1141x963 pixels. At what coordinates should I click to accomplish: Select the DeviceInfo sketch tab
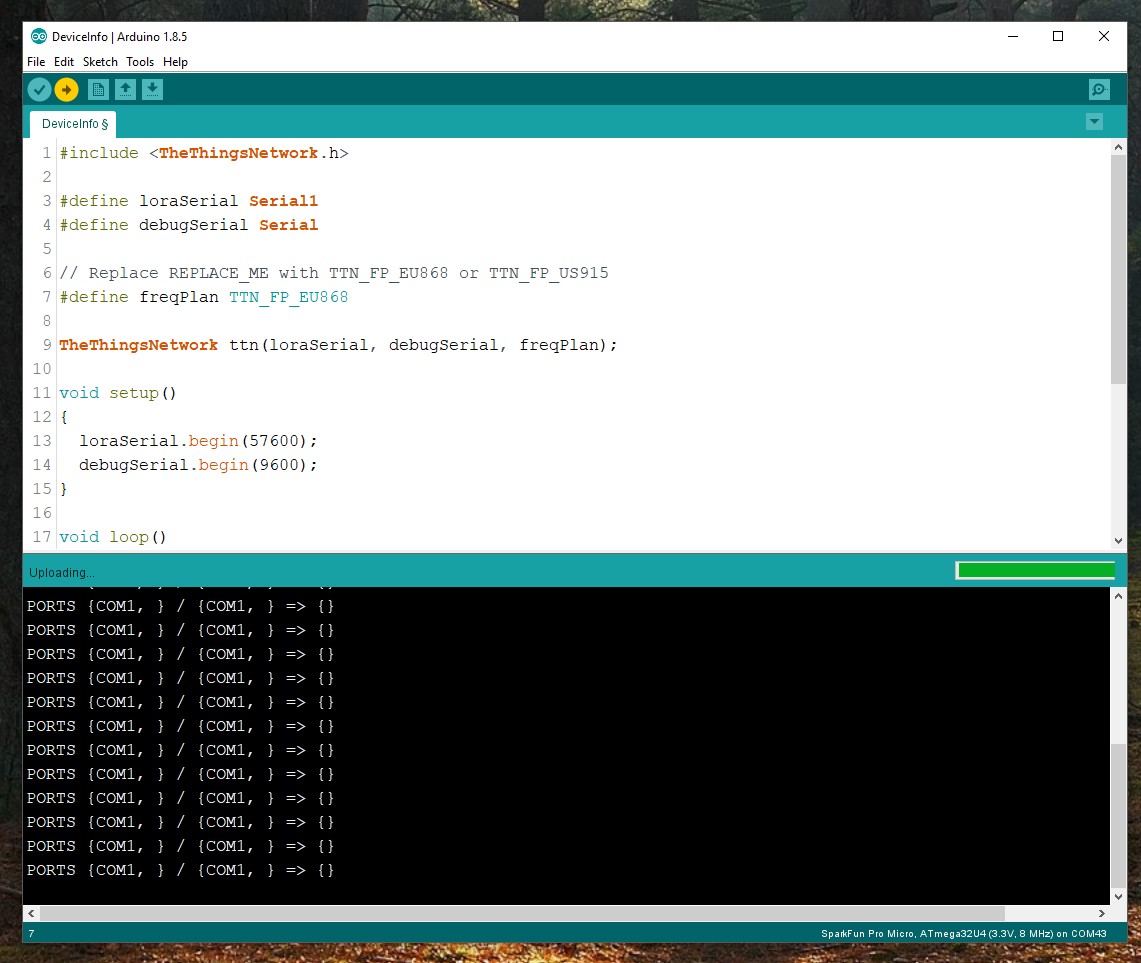[73, 124]
